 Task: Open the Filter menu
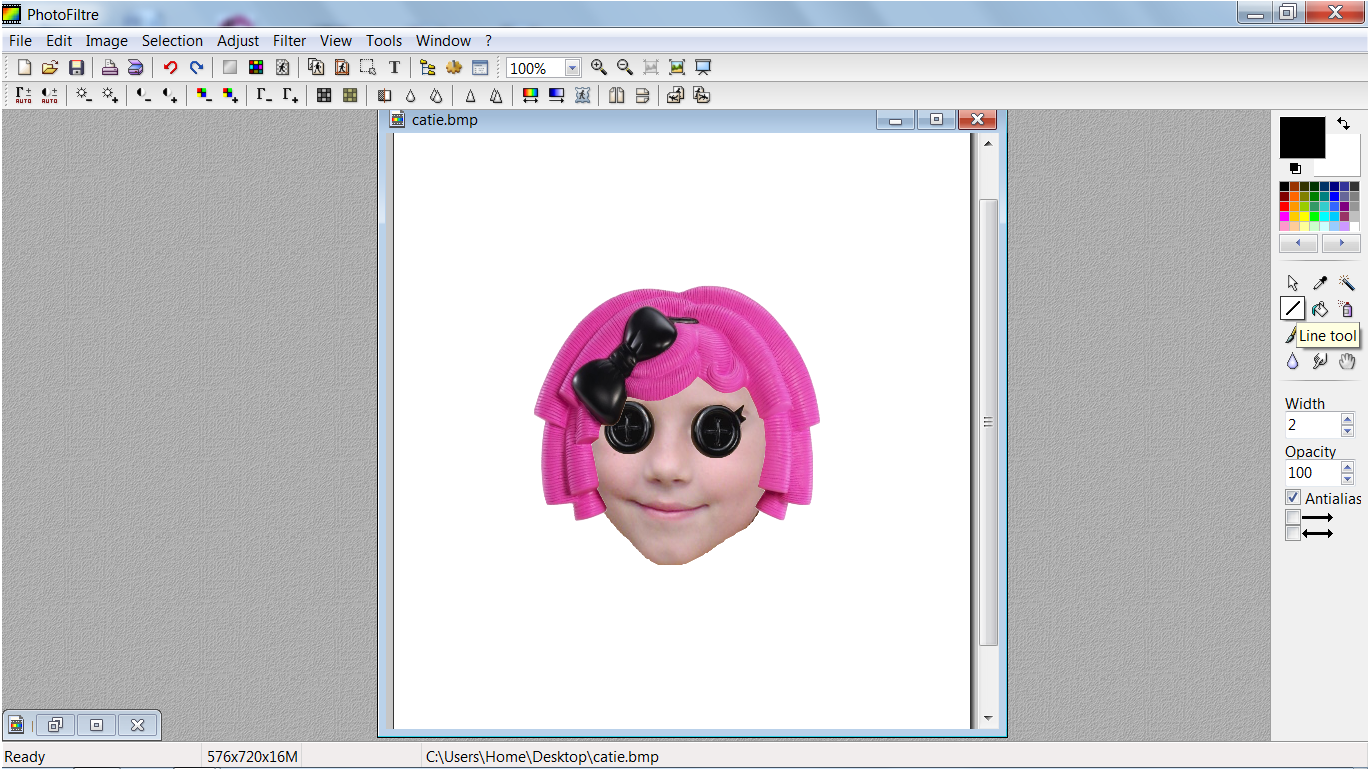coord(290,41)
